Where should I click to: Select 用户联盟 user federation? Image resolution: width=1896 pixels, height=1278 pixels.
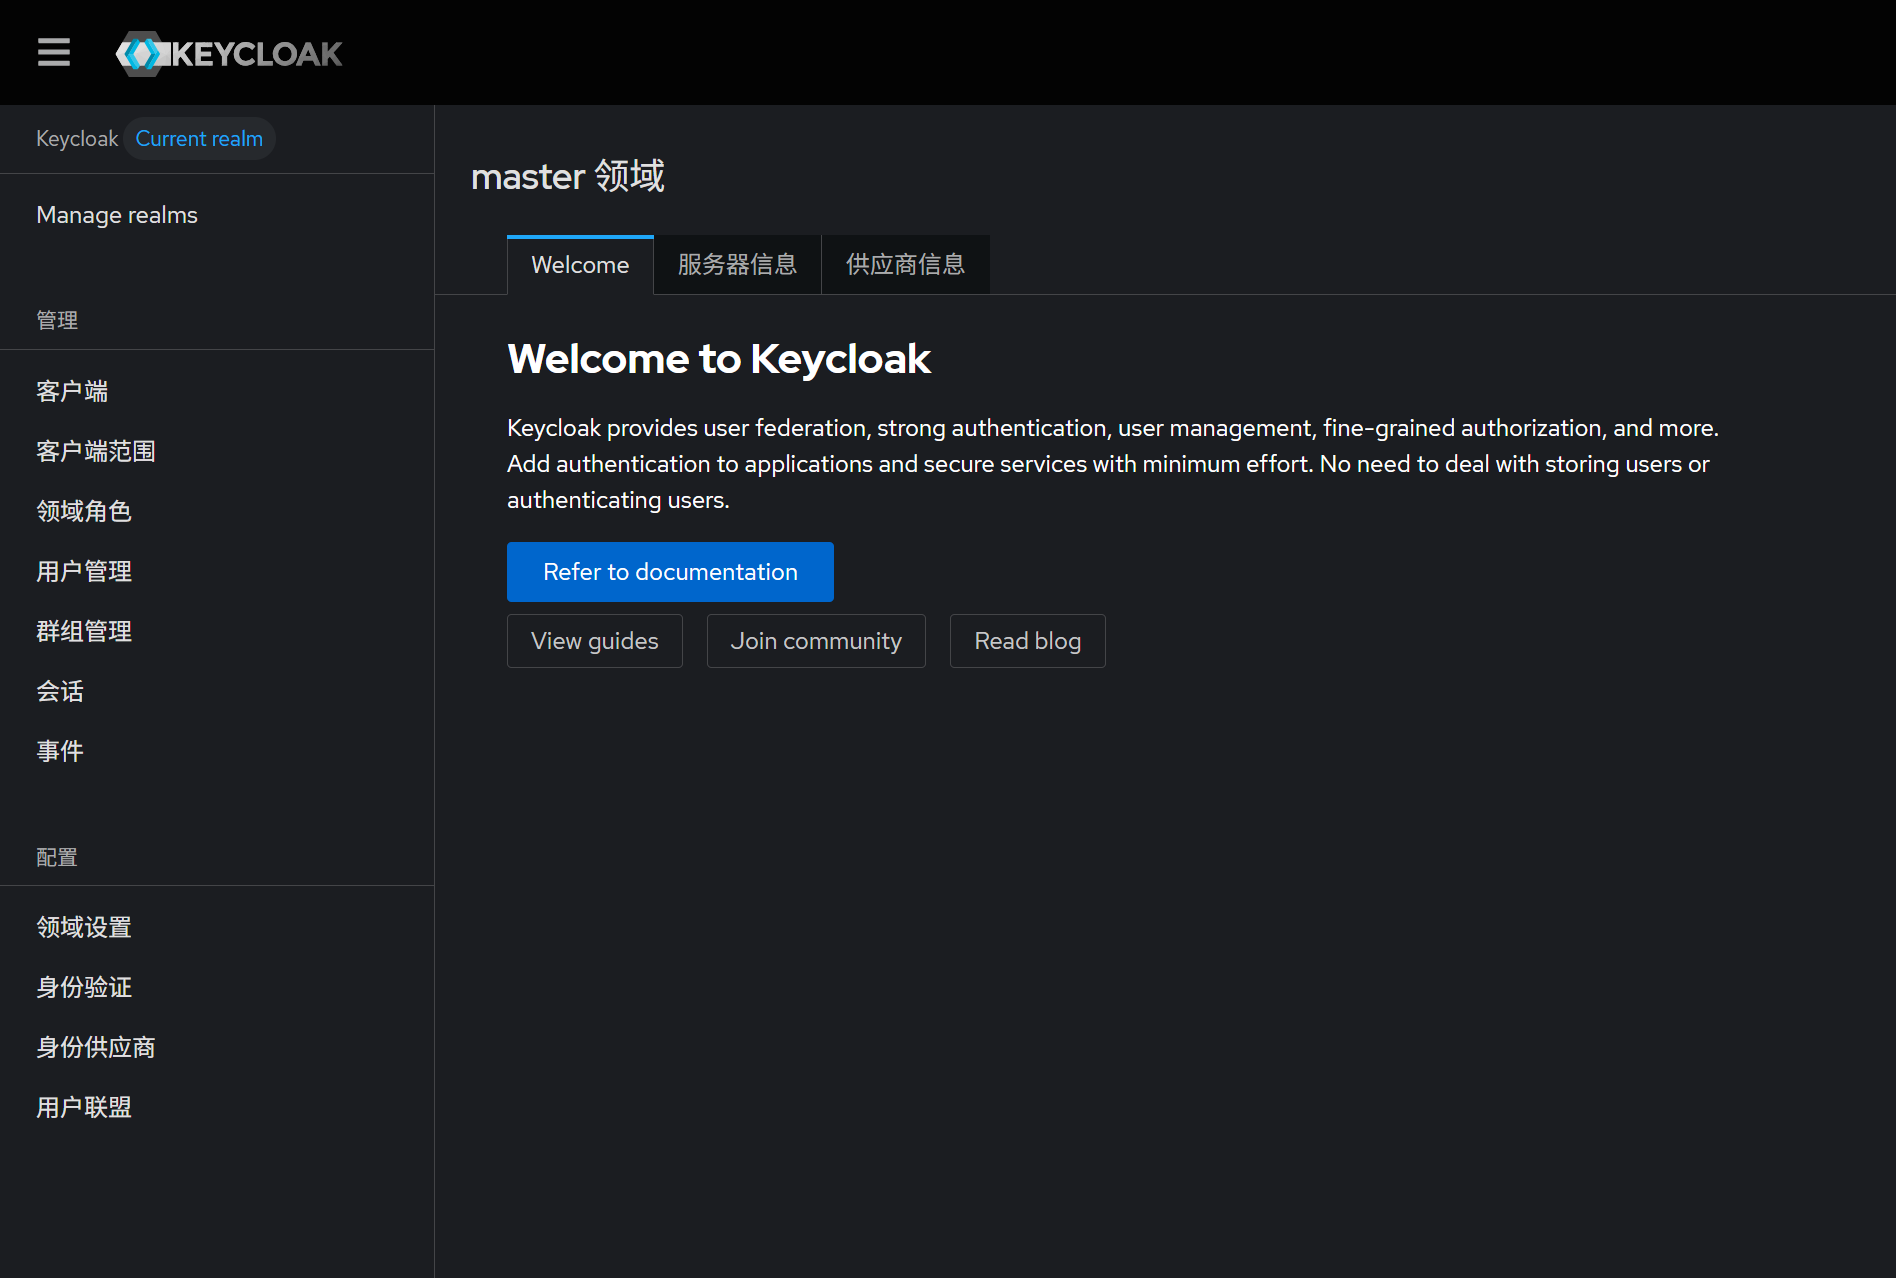click(84, 1107)
